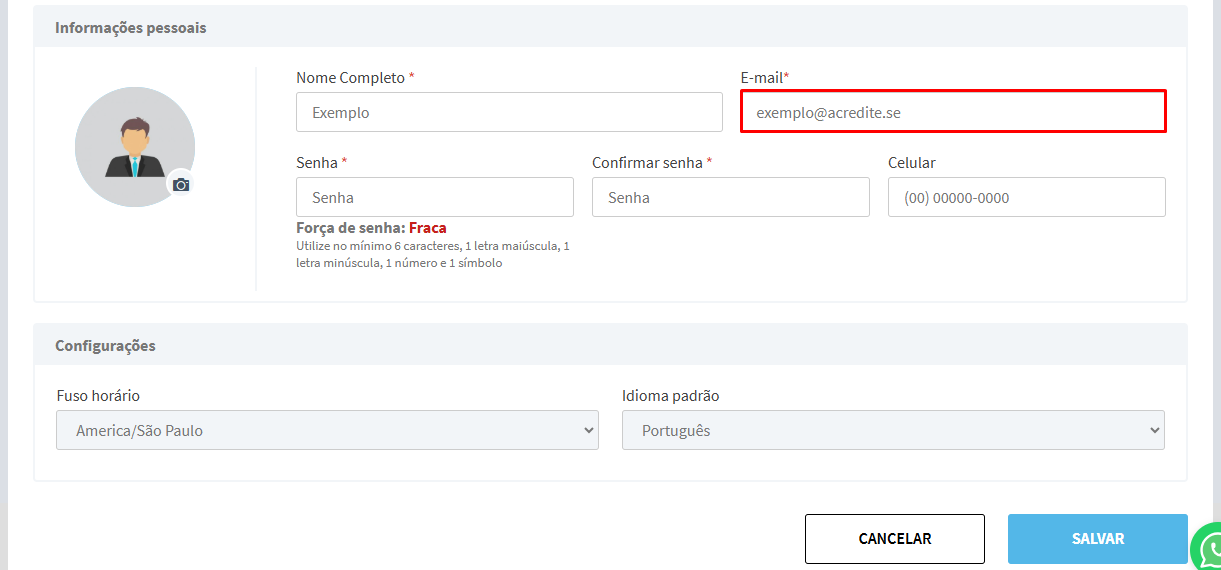Click the Fuso horário label

point(98,396)
